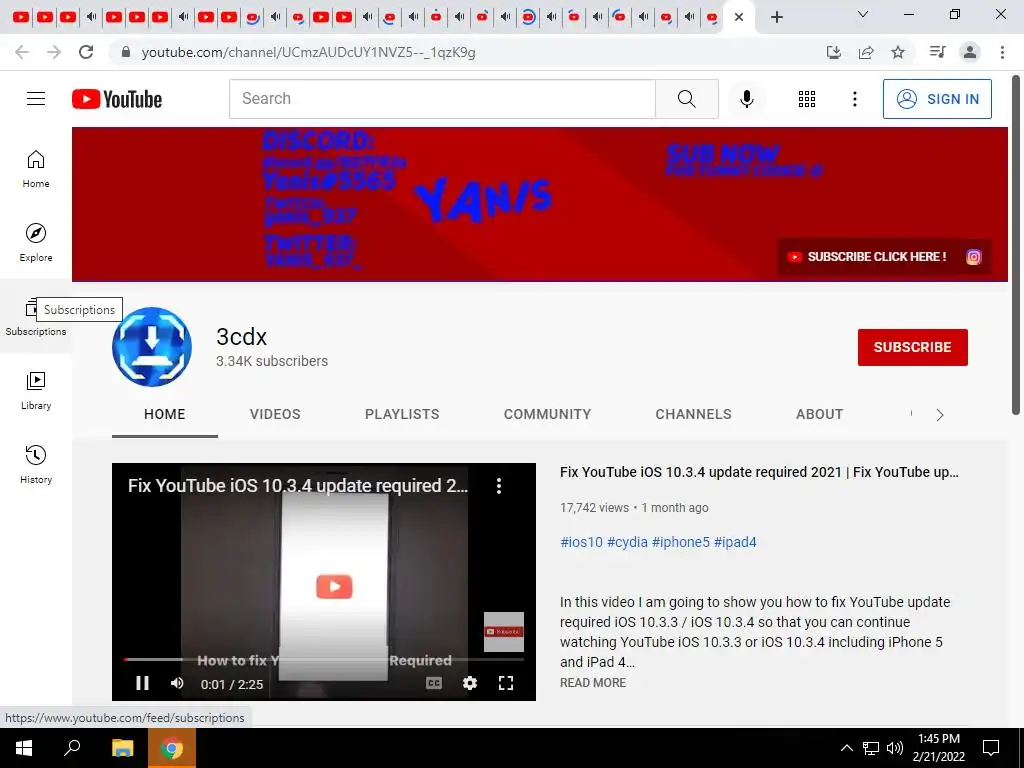Open Explore in sidebar
1024x768 pixels.
click(36, 243)
